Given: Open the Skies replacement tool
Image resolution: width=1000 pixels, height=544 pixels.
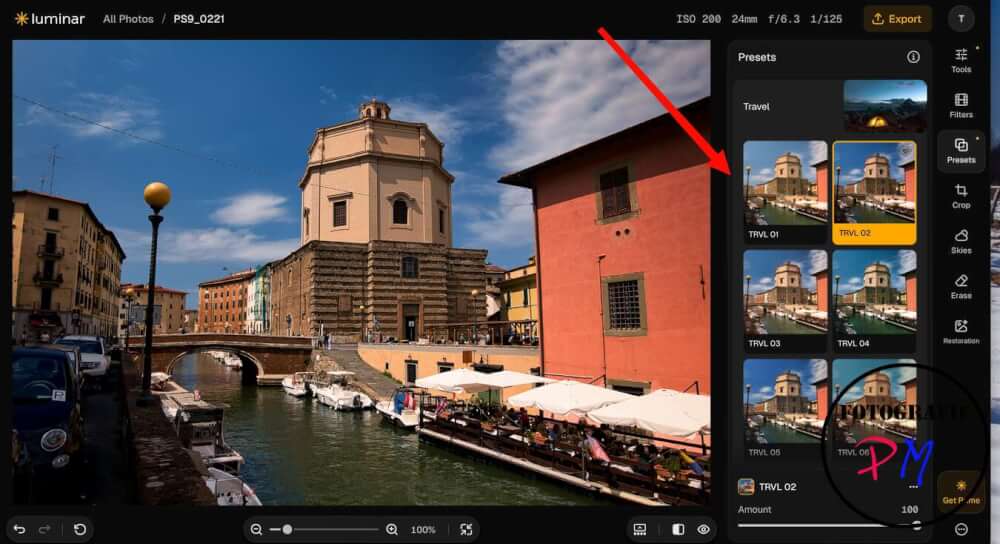Looking at the screenshot, I should [x=960, y=242].
